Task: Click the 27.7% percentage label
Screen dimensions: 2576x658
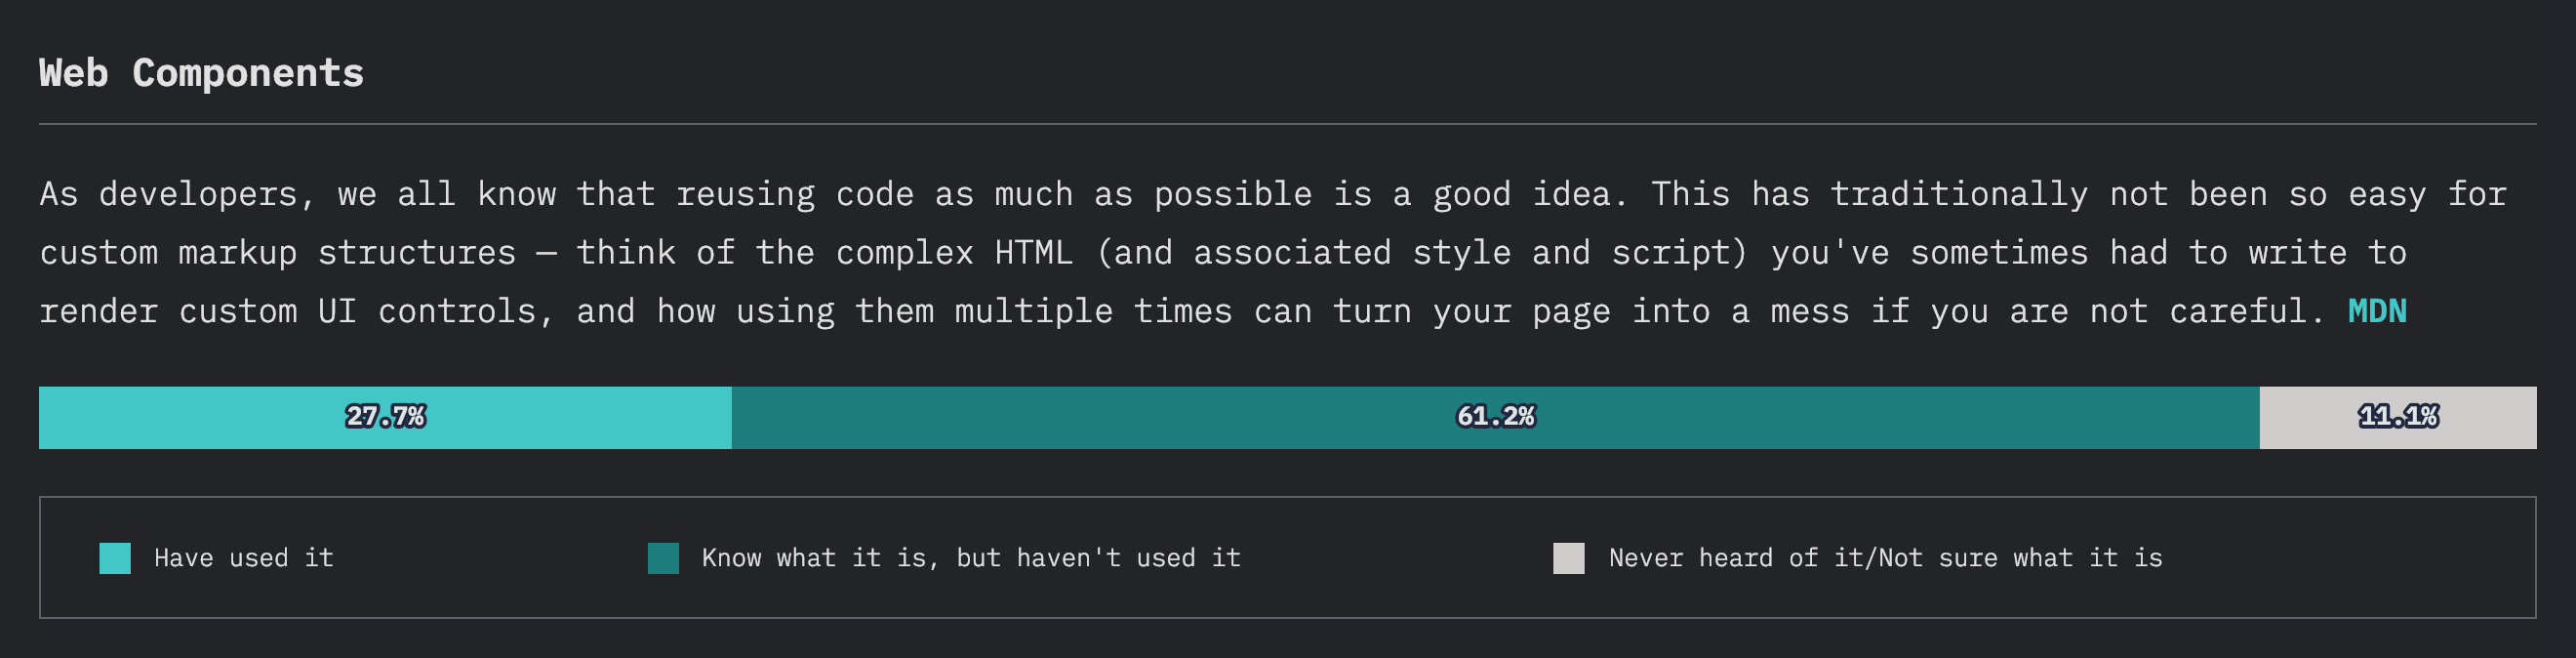Action: coord(385,416)
